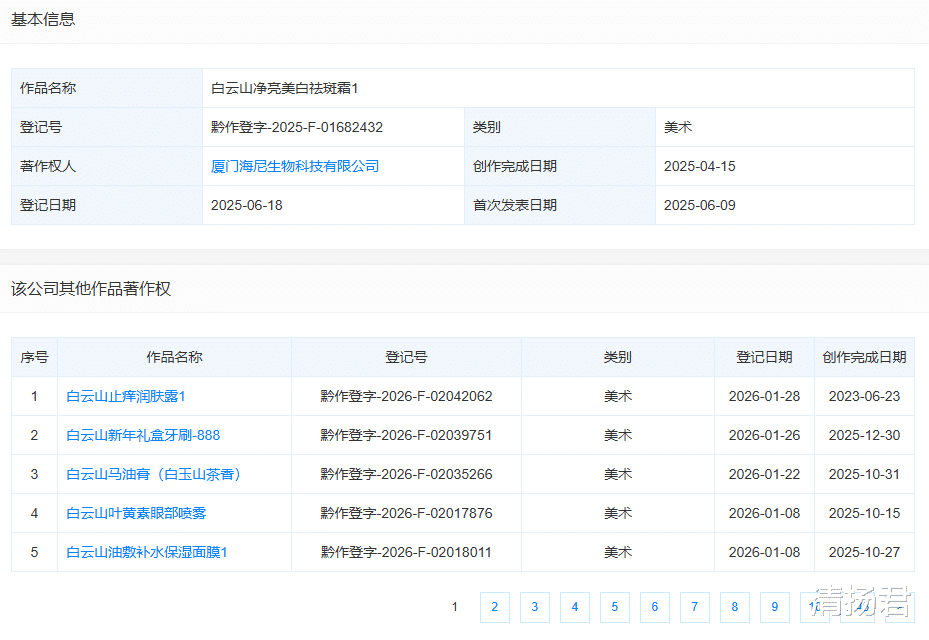
Task: Click registration date value 2025-06-18
Action: point(246,206)
